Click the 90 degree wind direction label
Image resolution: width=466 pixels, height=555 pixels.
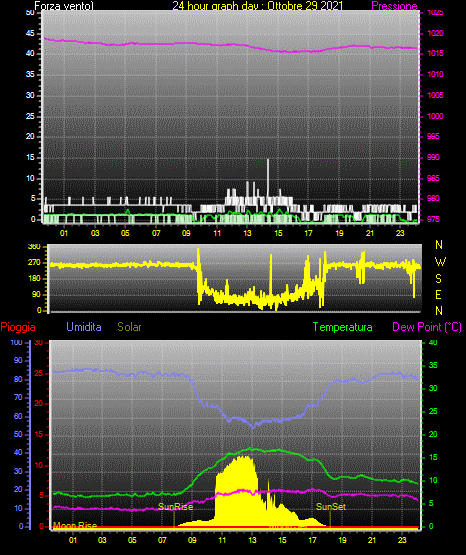36,294
